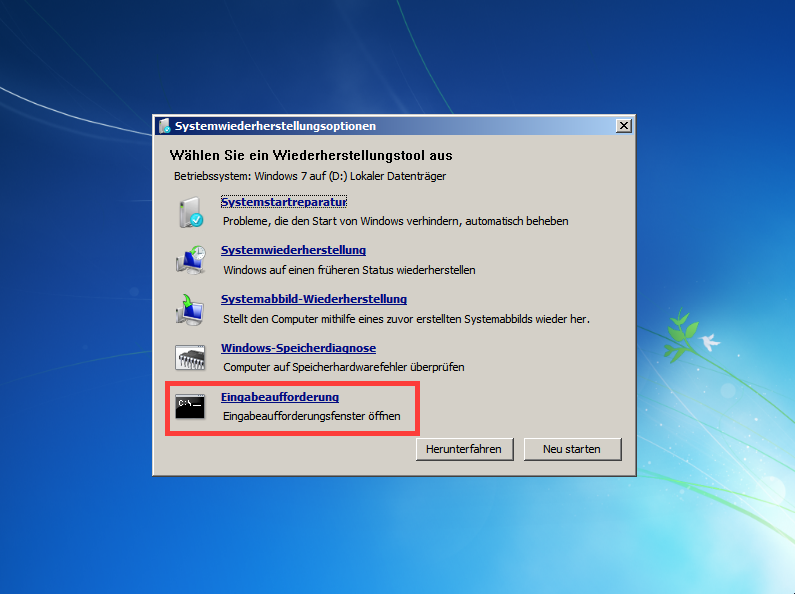
Task: Select the Systemabbild-Wiederherstellung link
Action: point(313,299)
